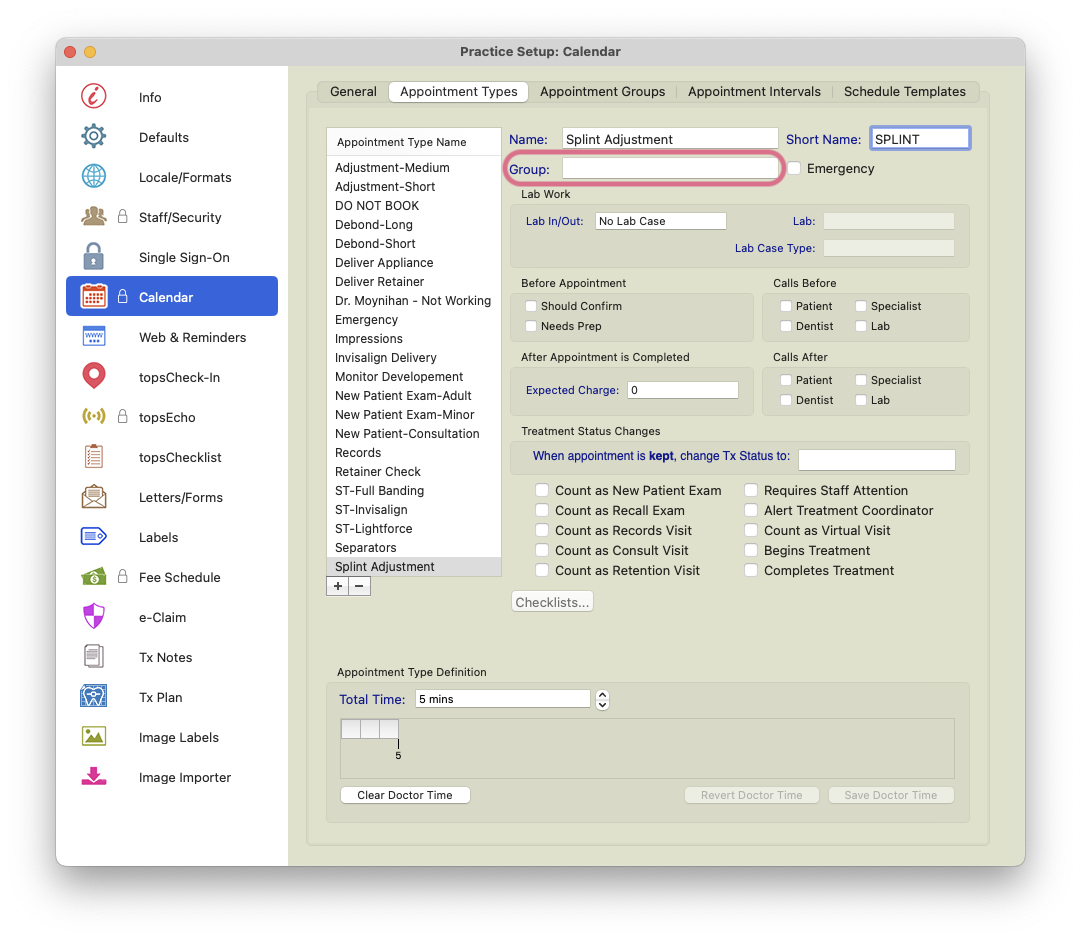Select Adjustment-Medium in the list
The height and width of the screenshot is (940, 1081).
[x=414, y=168]
